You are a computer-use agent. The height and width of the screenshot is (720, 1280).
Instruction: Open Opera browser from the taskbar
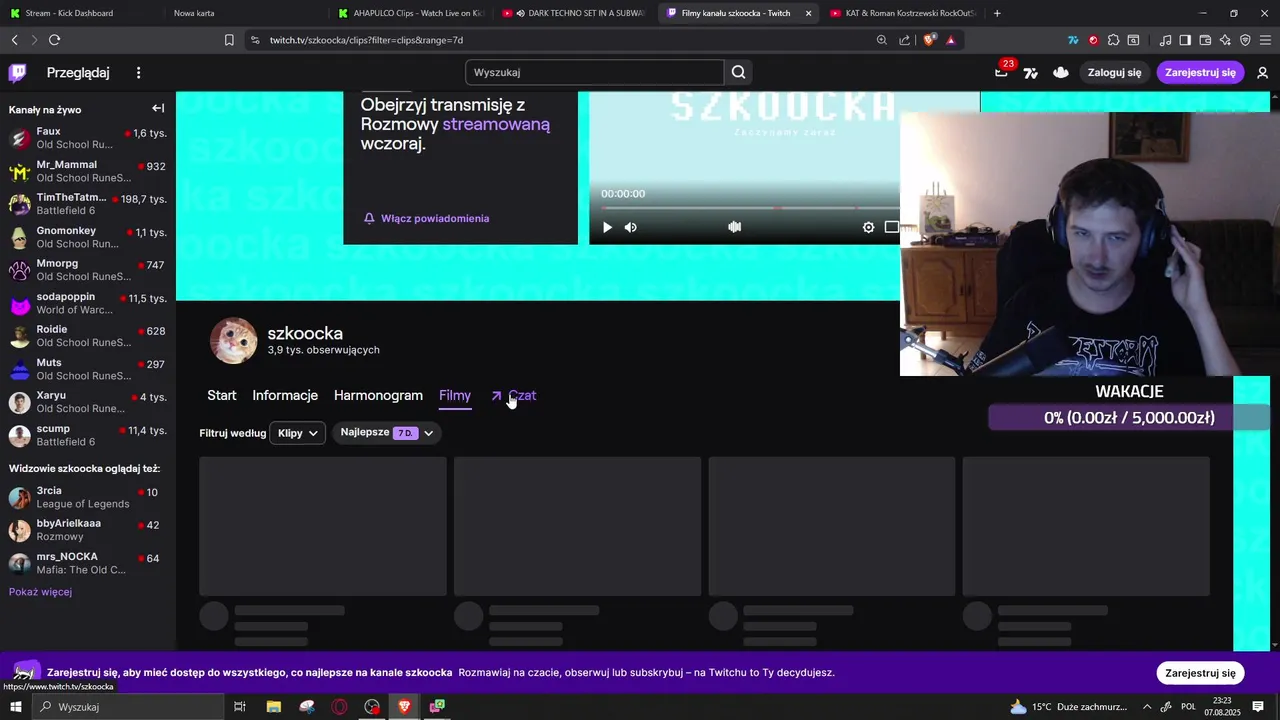pyautogui.click(x=340, y=707)
